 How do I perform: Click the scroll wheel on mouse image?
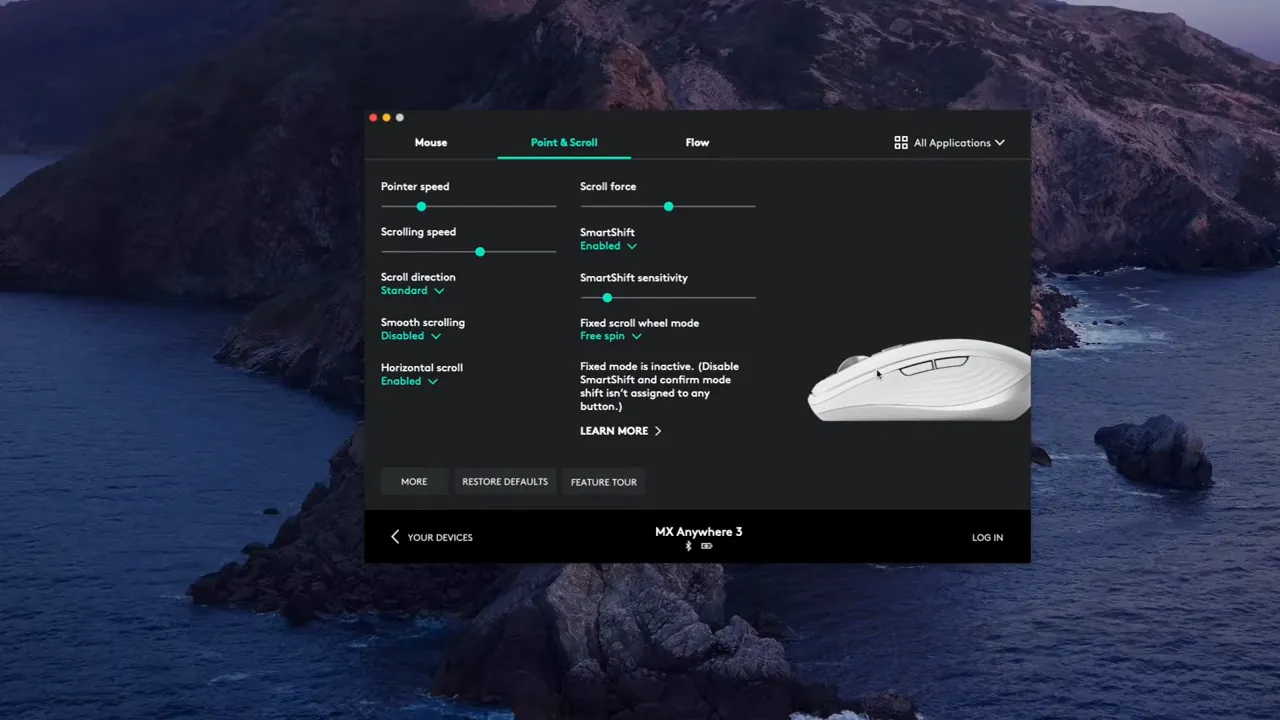click(x=853, y=365)
